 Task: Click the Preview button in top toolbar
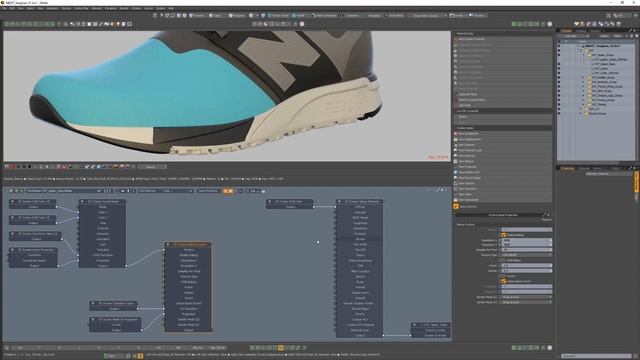(x=476, y=16)
